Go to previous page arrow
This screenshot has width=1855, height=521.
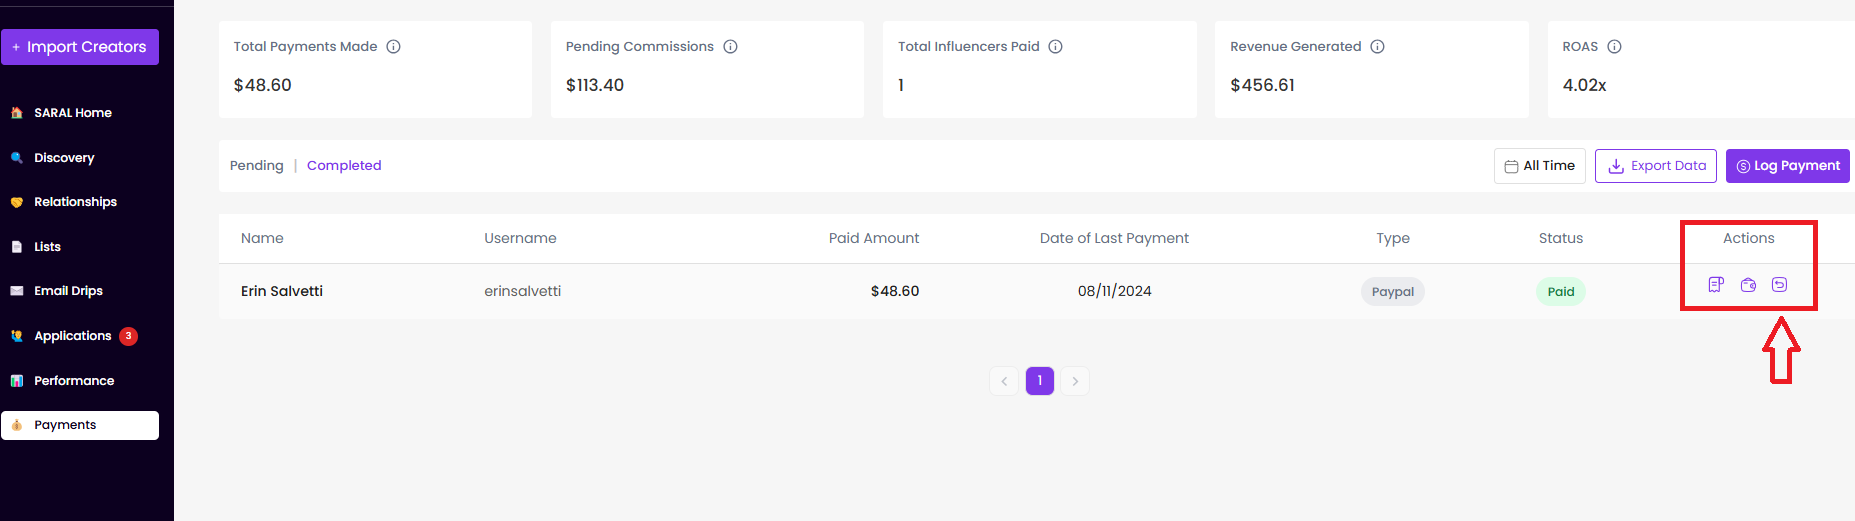[1004, 381]
